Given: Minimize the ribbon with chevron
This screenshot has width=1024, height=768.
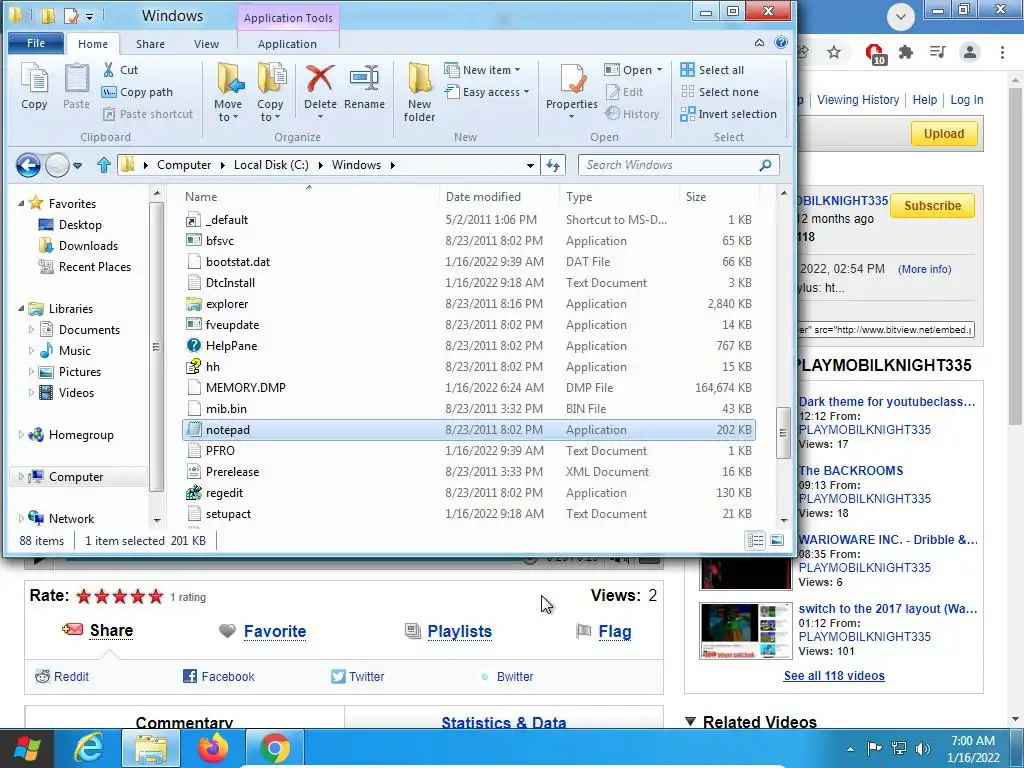Looking at the screenshot, I should 759,42.
